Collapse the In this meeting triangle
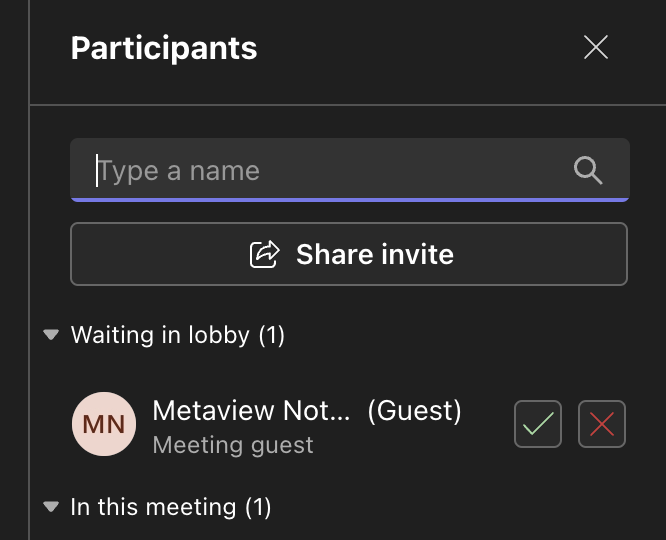The width and height of the screenshot is (666, 540). pos(52,508)
